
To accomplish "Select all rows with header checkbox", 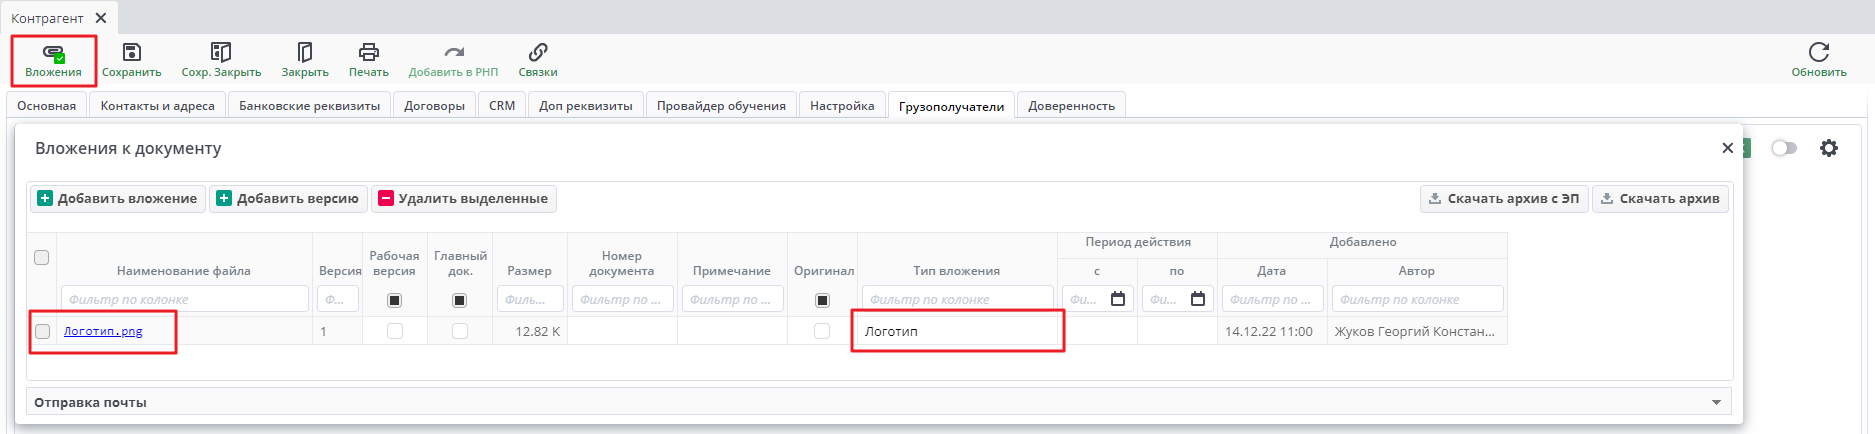I will tap(42, 257).
